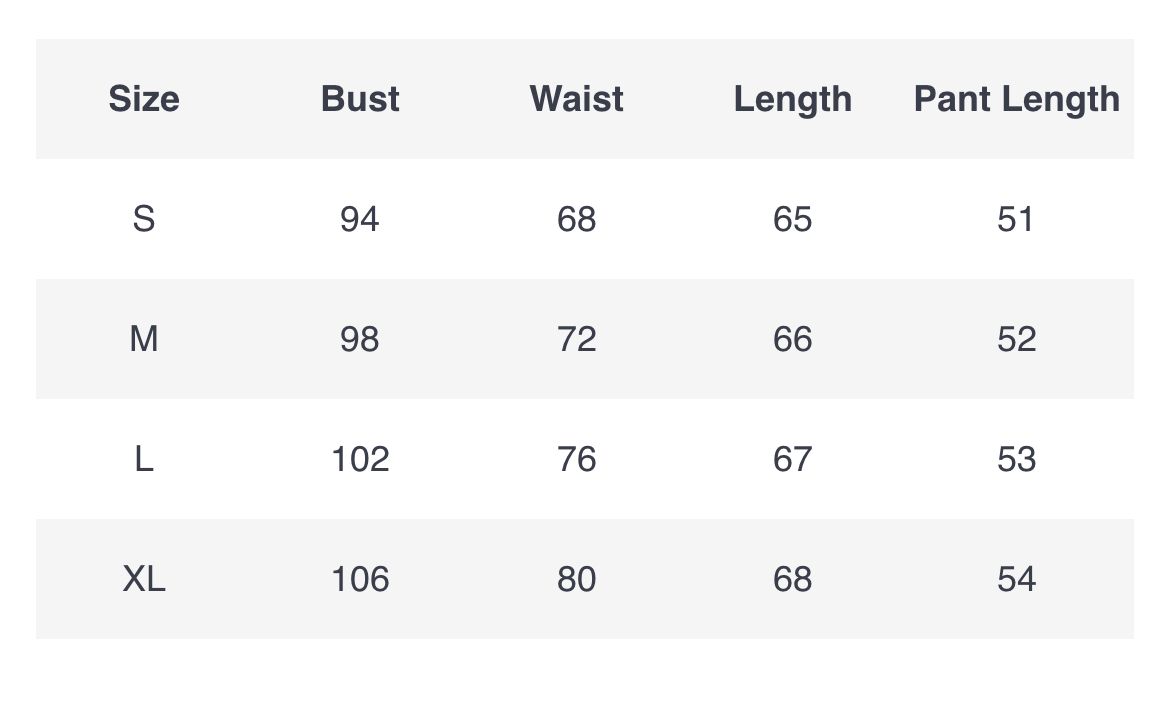Image resolution: width=1170 pixels, height=710 pixels.
Task: Select the M size row label
Action: [x=144, y=339]
